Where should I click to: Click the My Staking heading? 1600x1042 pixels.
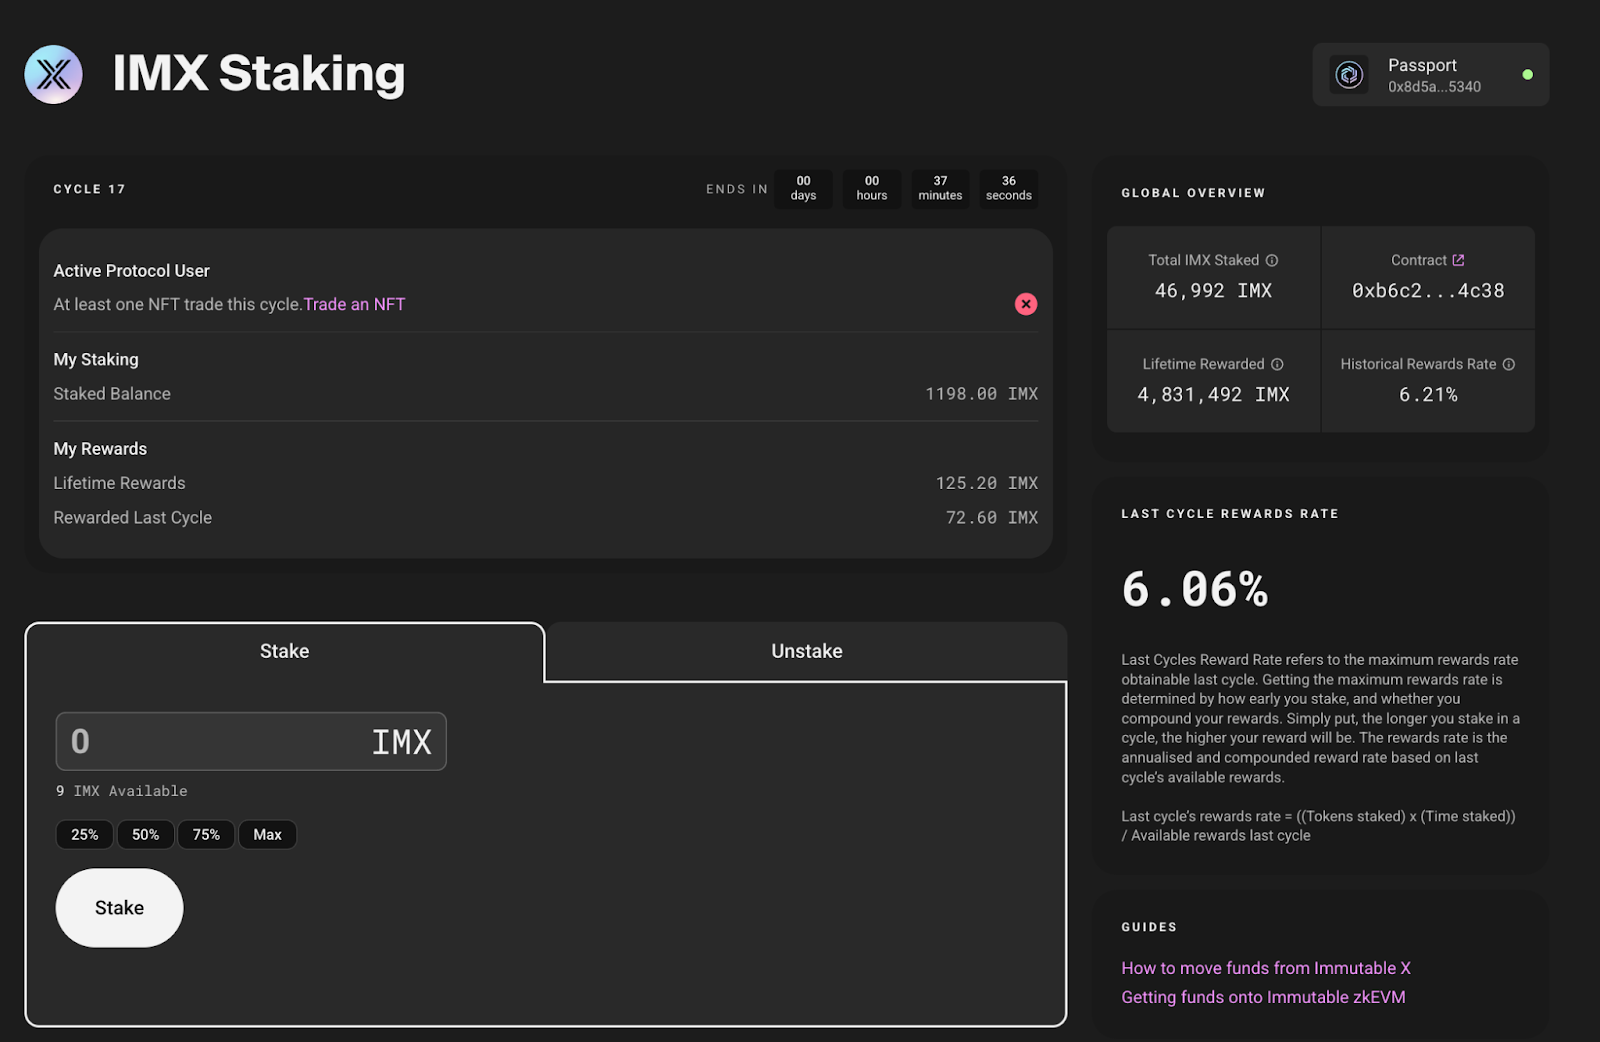(96, 360)
